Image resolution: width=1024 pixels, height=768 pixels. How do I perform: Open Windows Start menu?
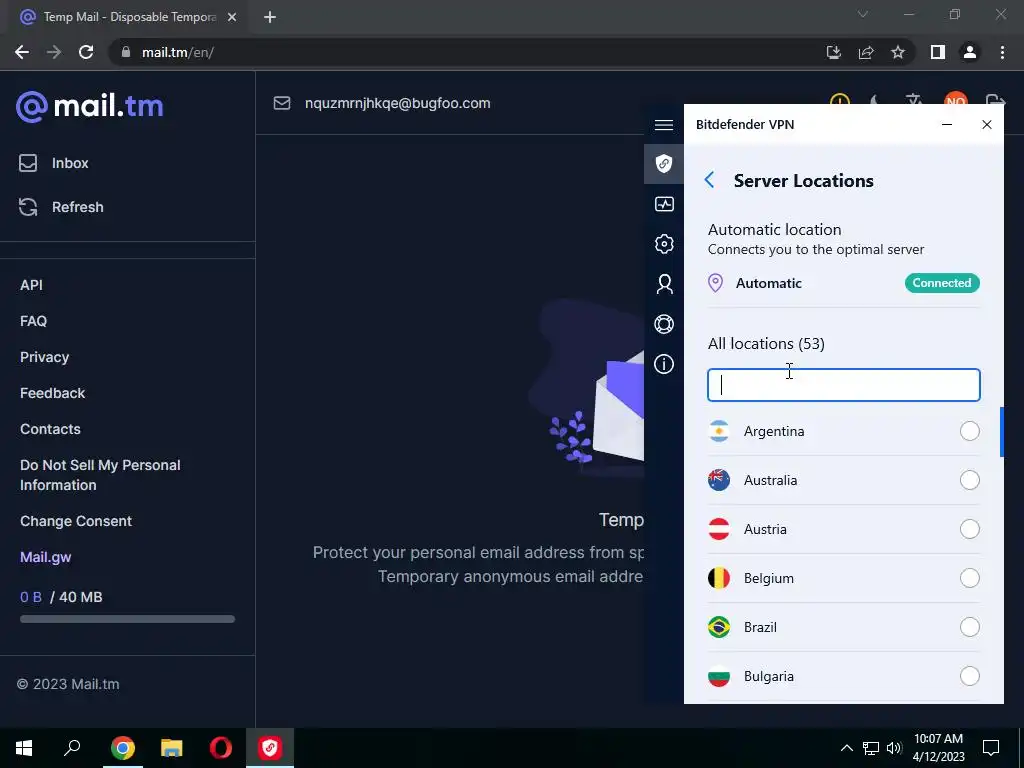pyautogui.click(x=24, y=748)
